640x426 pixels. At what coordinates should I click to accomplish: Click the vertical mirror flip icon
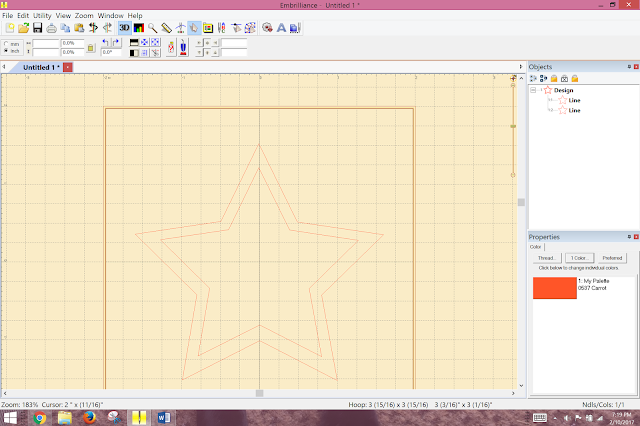[x=107, y=28]
